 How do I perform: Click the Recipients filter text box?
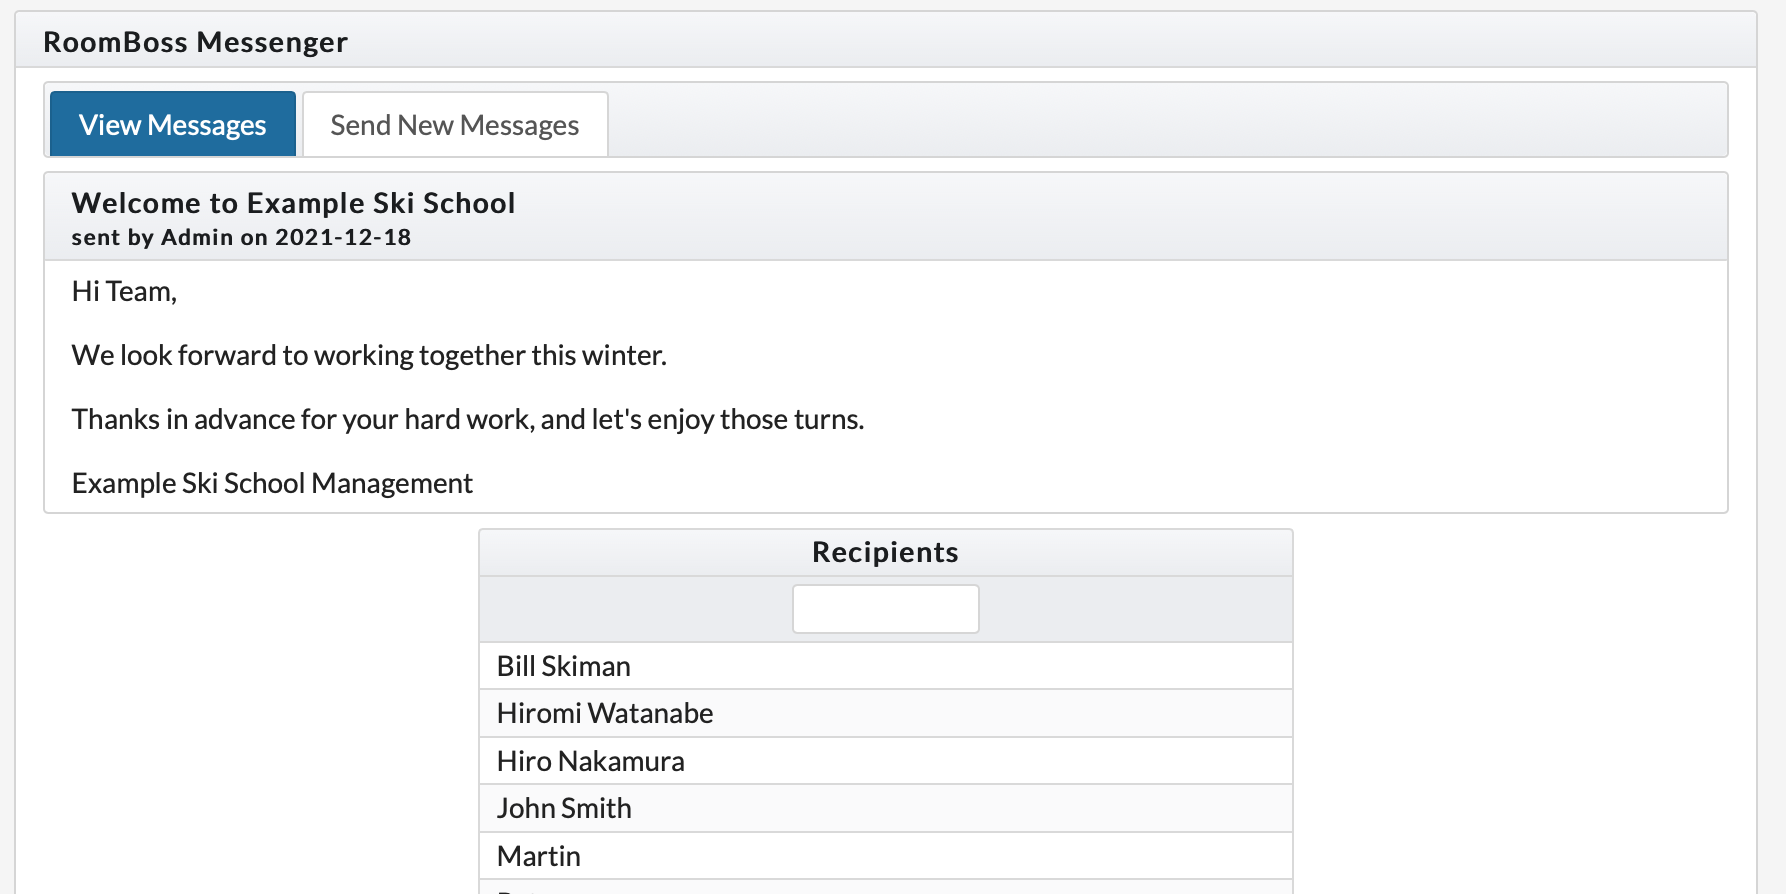[x=885, y=609]
